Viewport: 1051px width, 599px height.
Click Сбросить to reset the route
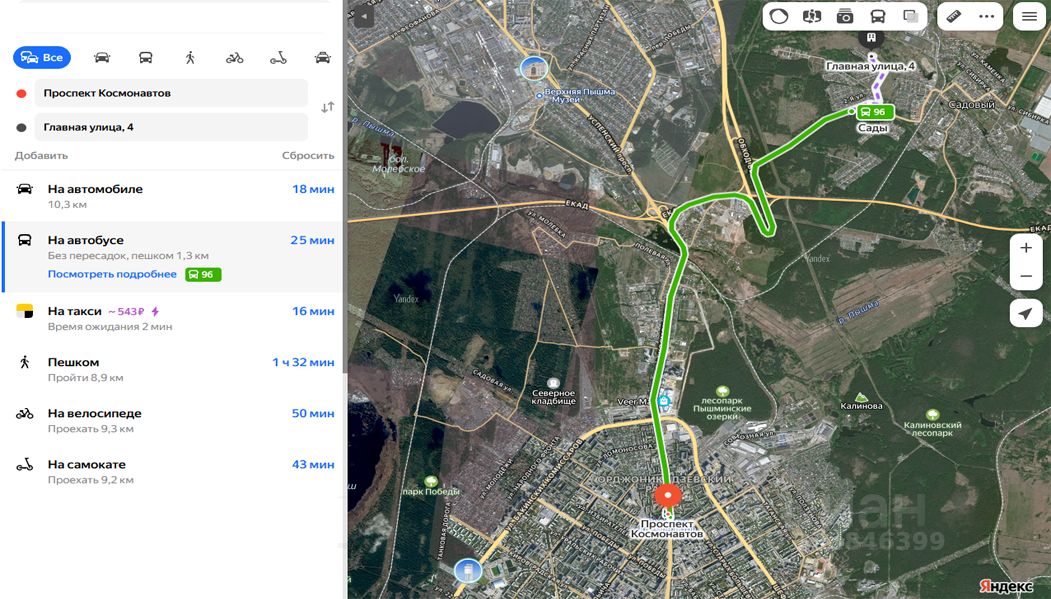coord(308,155)
